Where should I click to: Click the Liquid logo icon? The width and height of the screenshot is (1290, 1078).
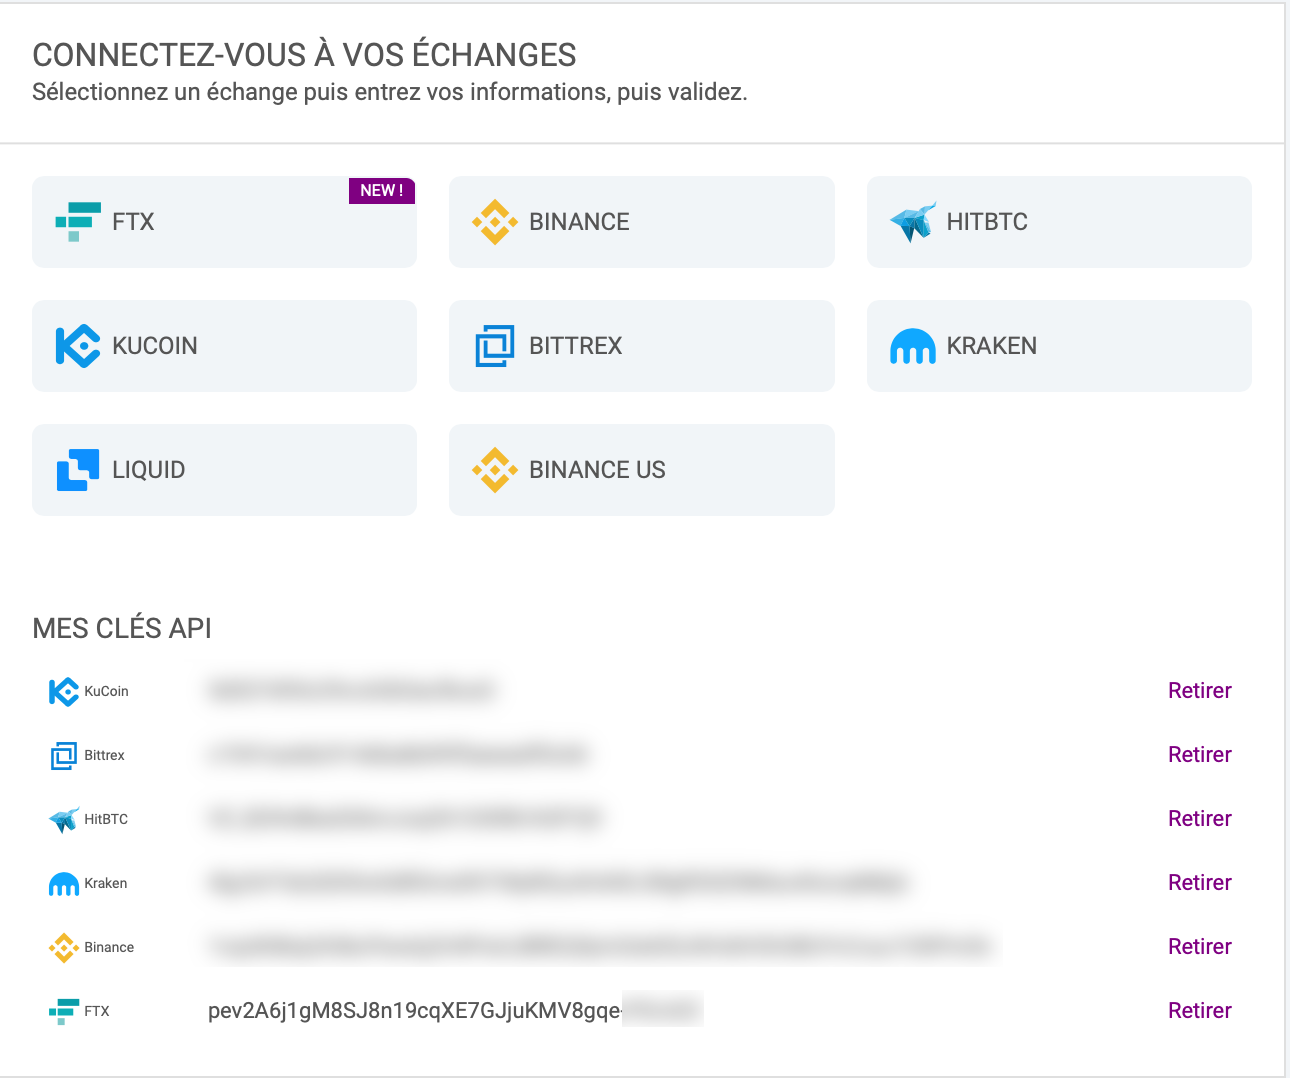click(x=78, y=470)
